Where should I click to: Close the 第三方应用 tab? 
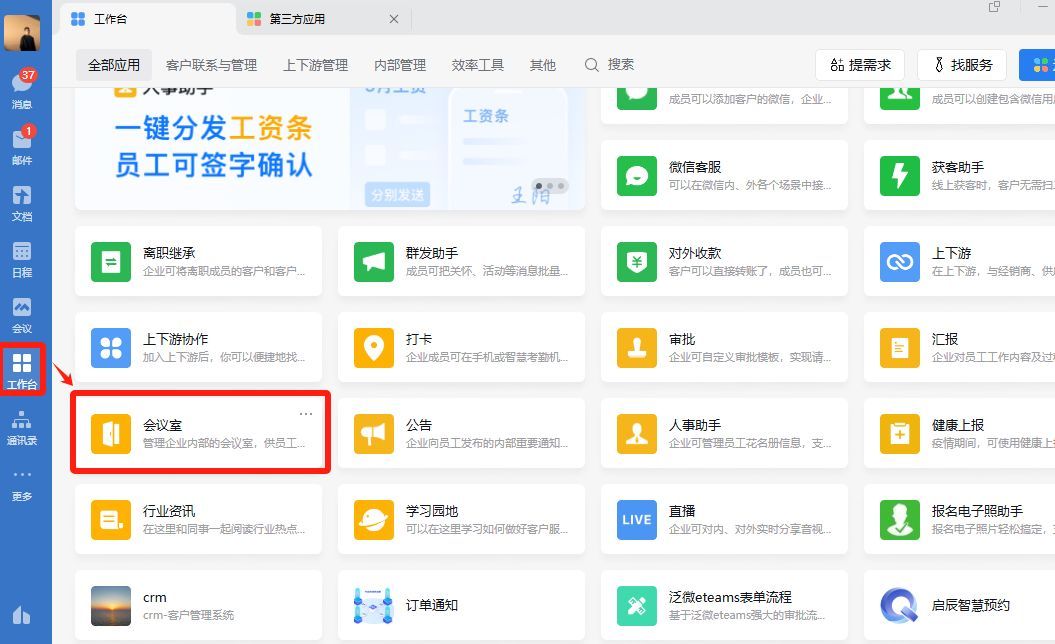tap(393, 19)
